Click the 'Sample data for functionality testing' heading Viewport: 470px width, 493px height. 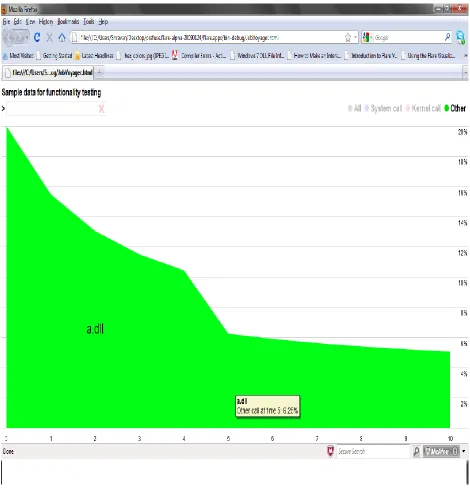point(51,92)
